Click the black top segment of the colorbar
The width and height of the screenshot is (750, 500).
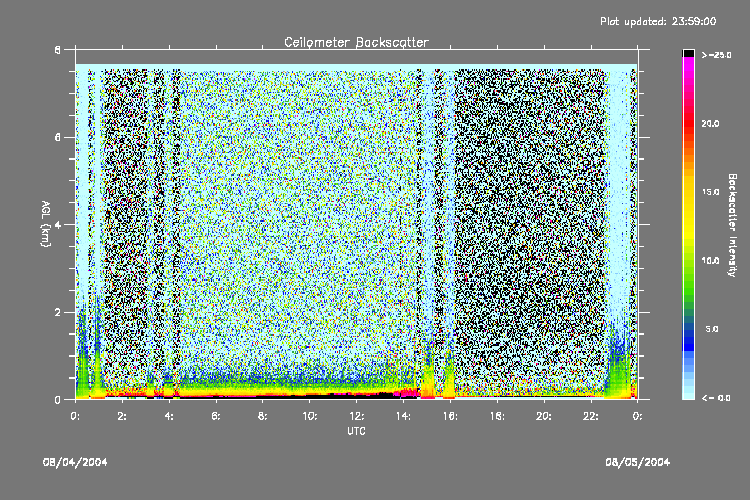688,53
